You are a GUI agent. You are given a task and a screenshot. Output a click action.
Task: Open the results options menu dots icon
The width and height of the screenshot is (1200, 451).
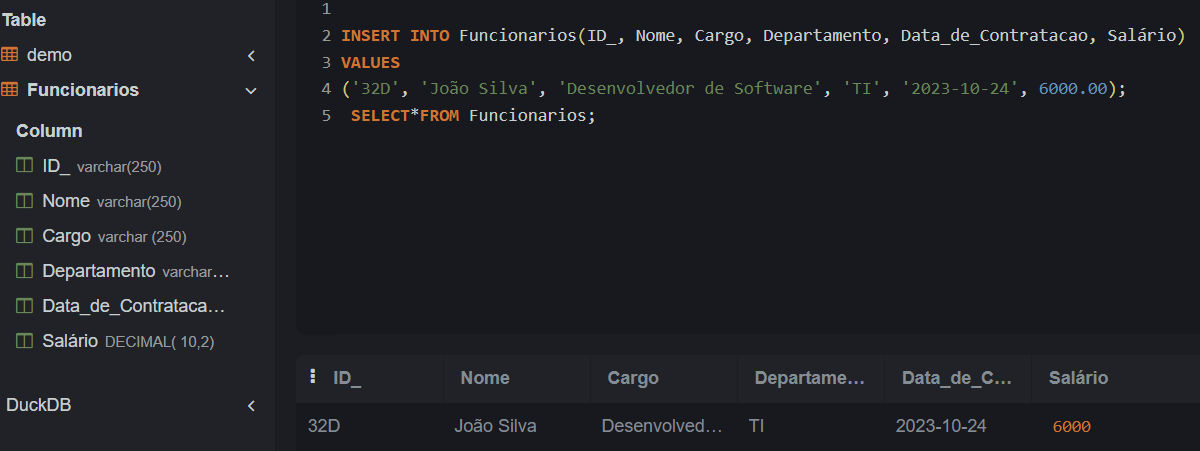pyautogui.click(x=313, y=376)
